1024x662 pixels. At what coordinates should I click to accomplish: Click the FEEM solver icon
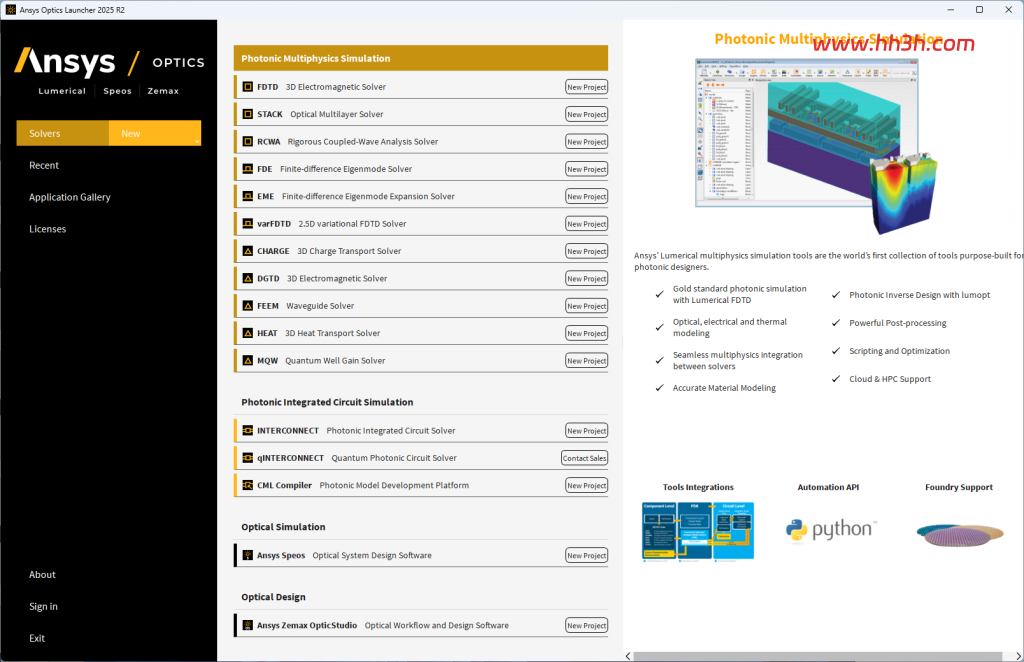[248, 306]
